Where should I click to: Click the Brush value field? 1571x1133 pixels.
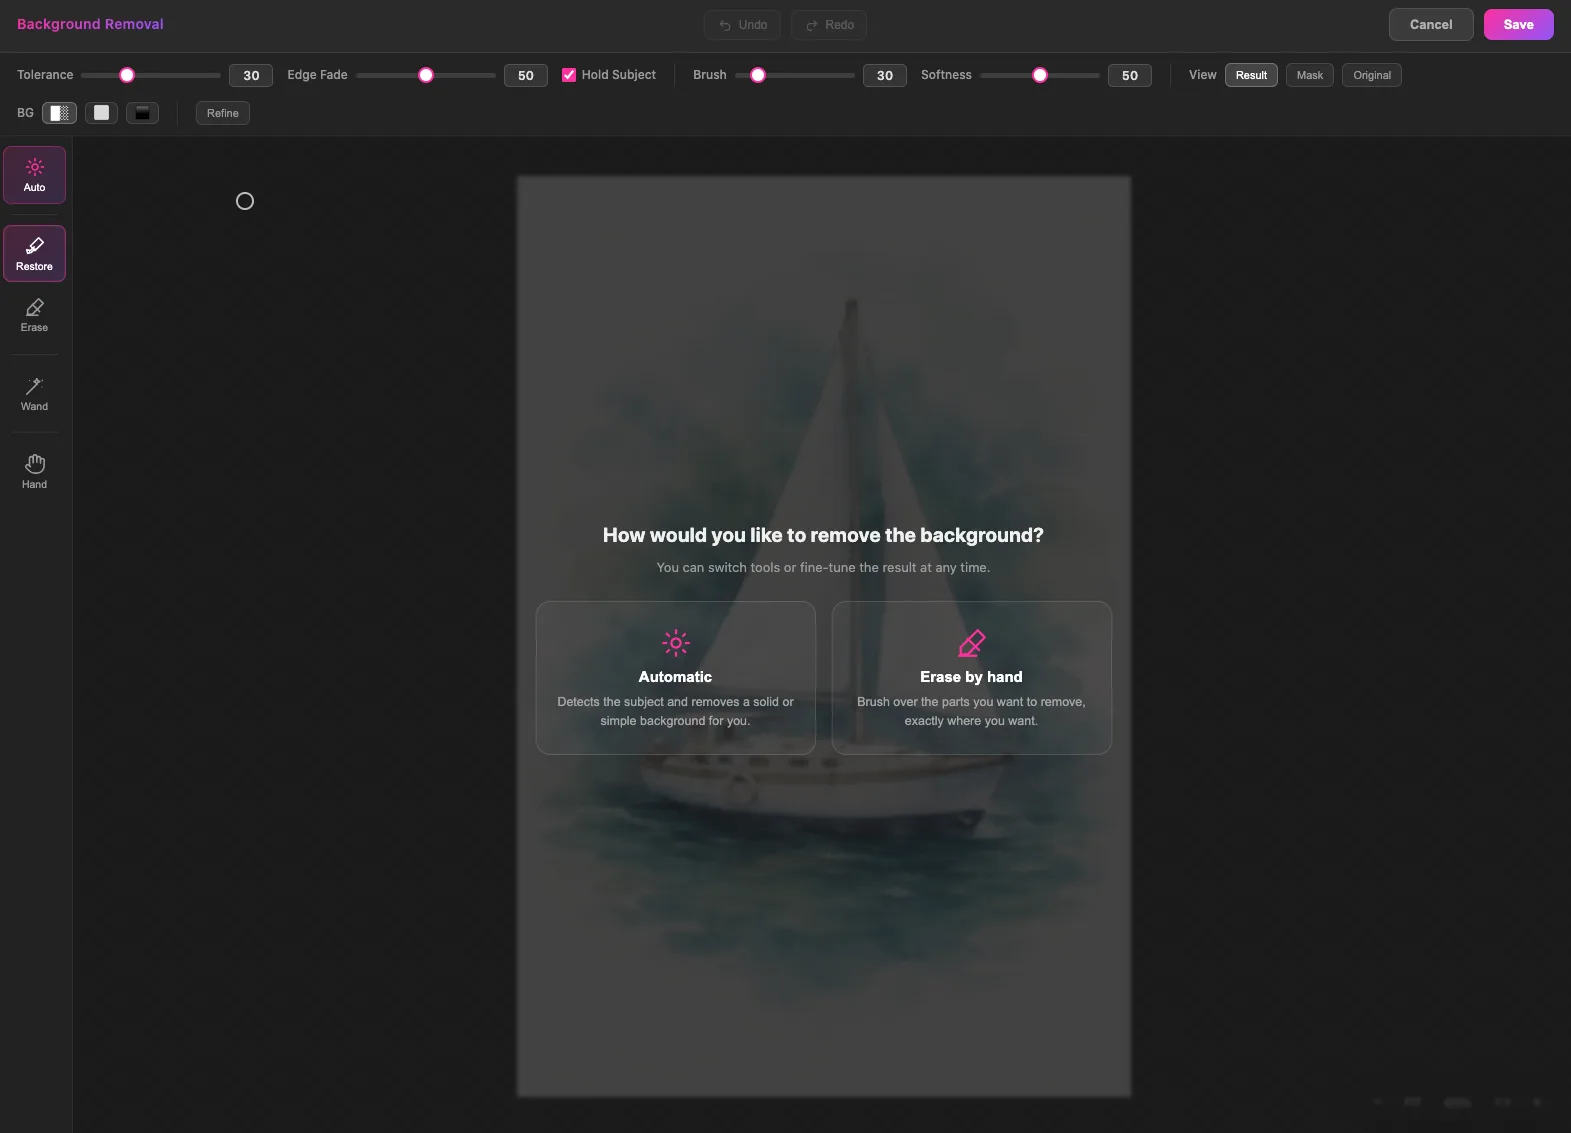tap(885, 75)
